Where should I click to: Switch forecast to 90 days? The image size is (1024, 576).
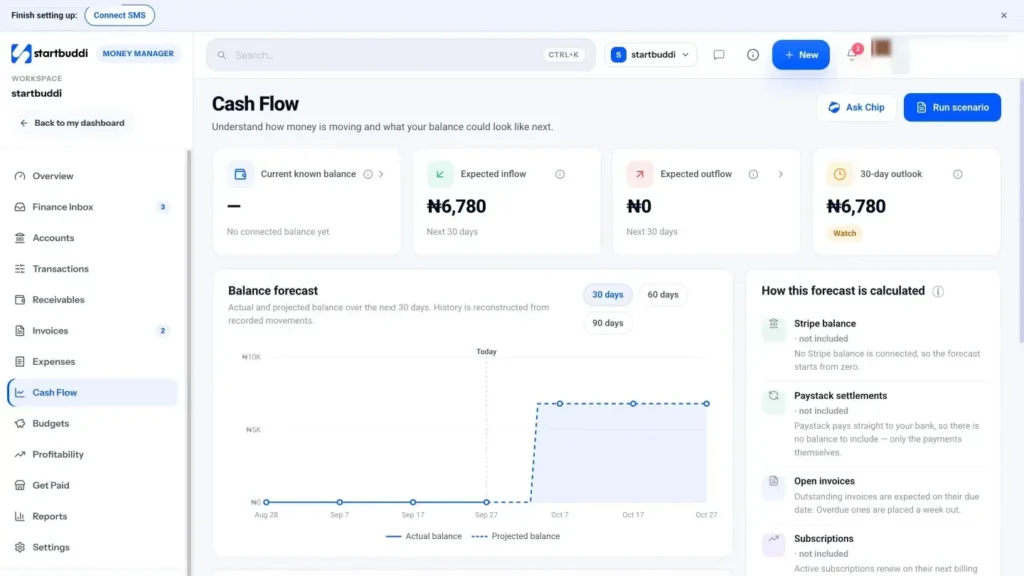coord(607,323)
